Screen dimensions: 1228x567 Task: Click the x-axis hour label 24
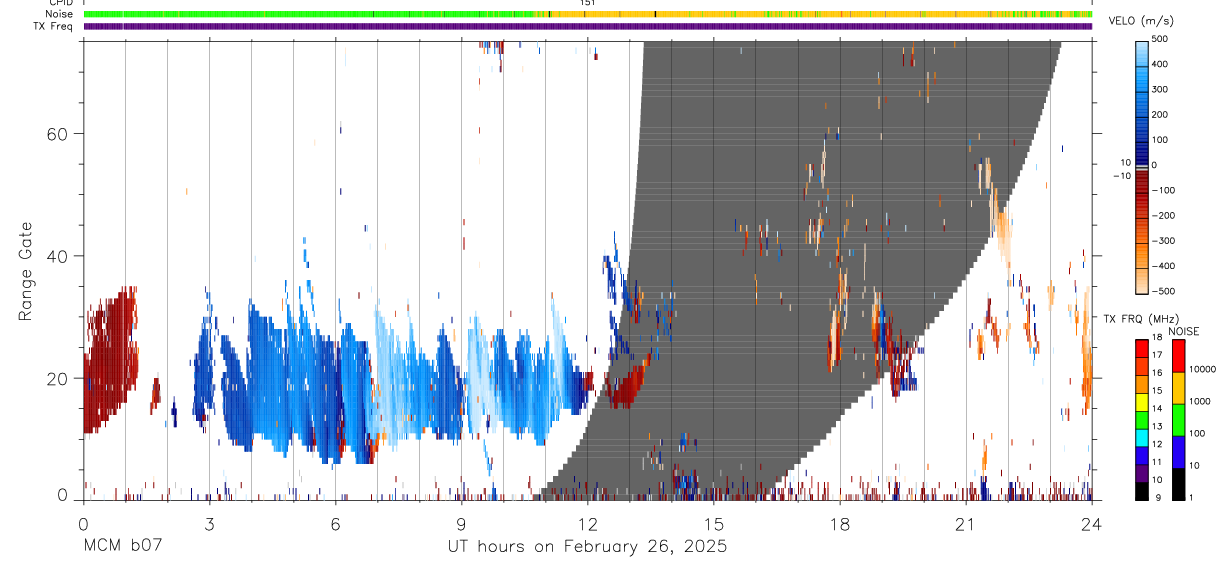pyautogui.click(x=1091, y=523)
